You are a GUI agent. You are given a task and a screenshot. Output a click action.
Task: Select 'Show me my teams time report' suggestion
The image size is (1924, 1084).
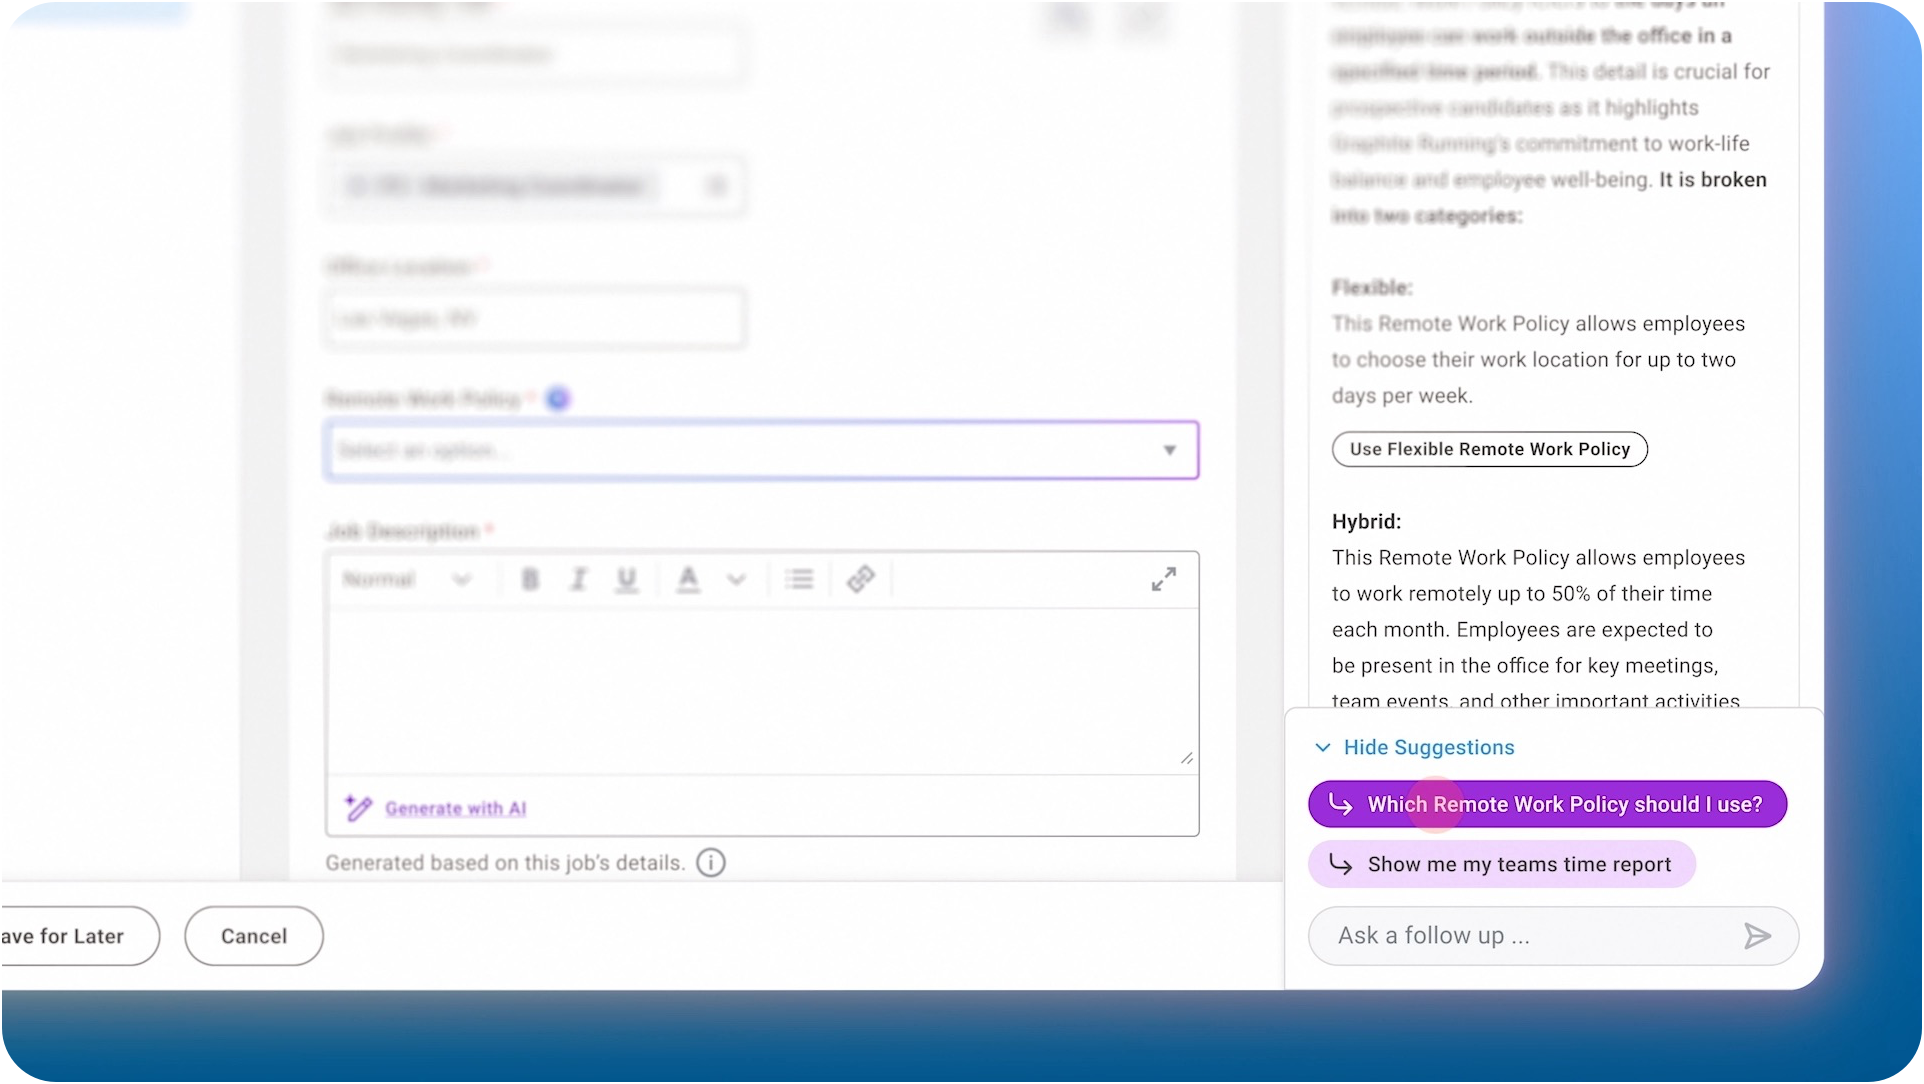pyautogui.click(x=1502, y=864)
